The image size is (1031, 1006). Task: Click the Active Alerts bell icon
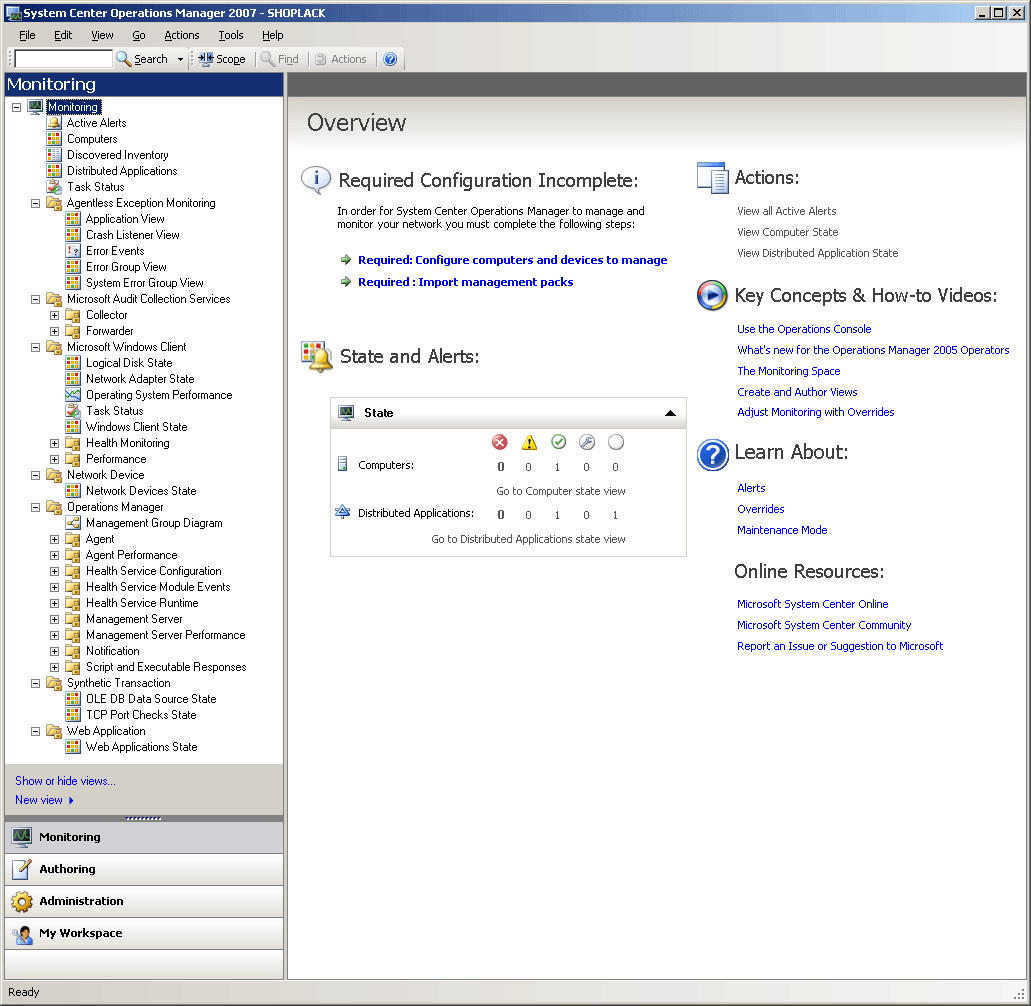tap(54, 123)
